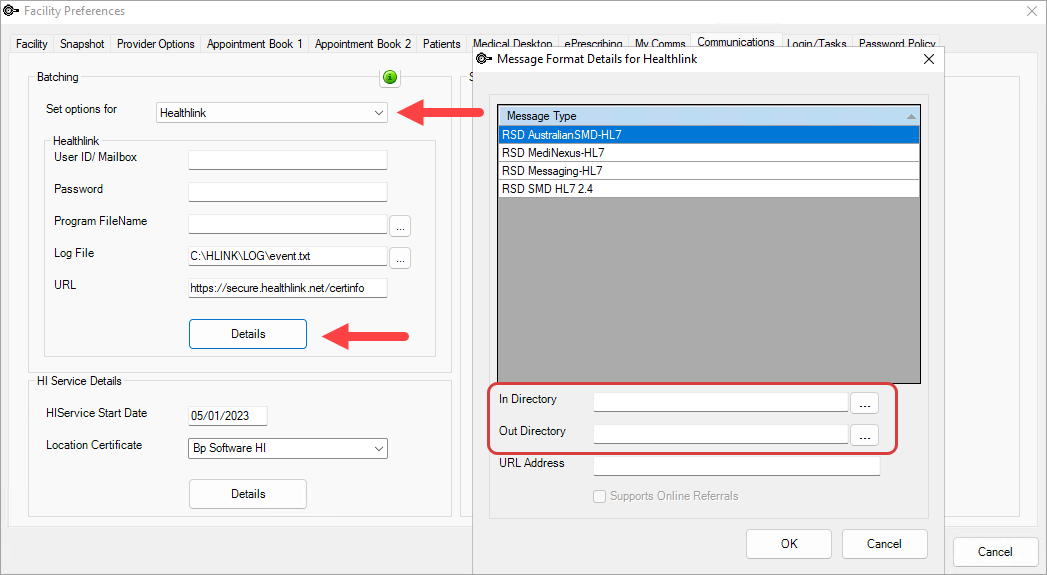The height and width of the screenshot is (575, 1047).
Task: Confirm with OK in Message Format dialog
Action: pyautogui.click(x=789, y=544)
